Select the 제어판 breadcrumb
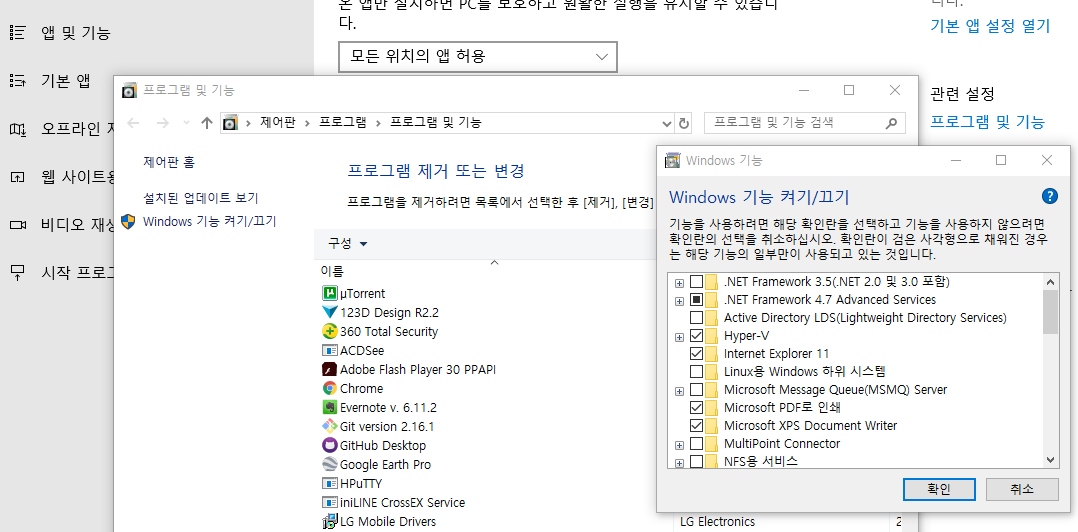Screen dimensions: 1078x532 coord(278,123)
